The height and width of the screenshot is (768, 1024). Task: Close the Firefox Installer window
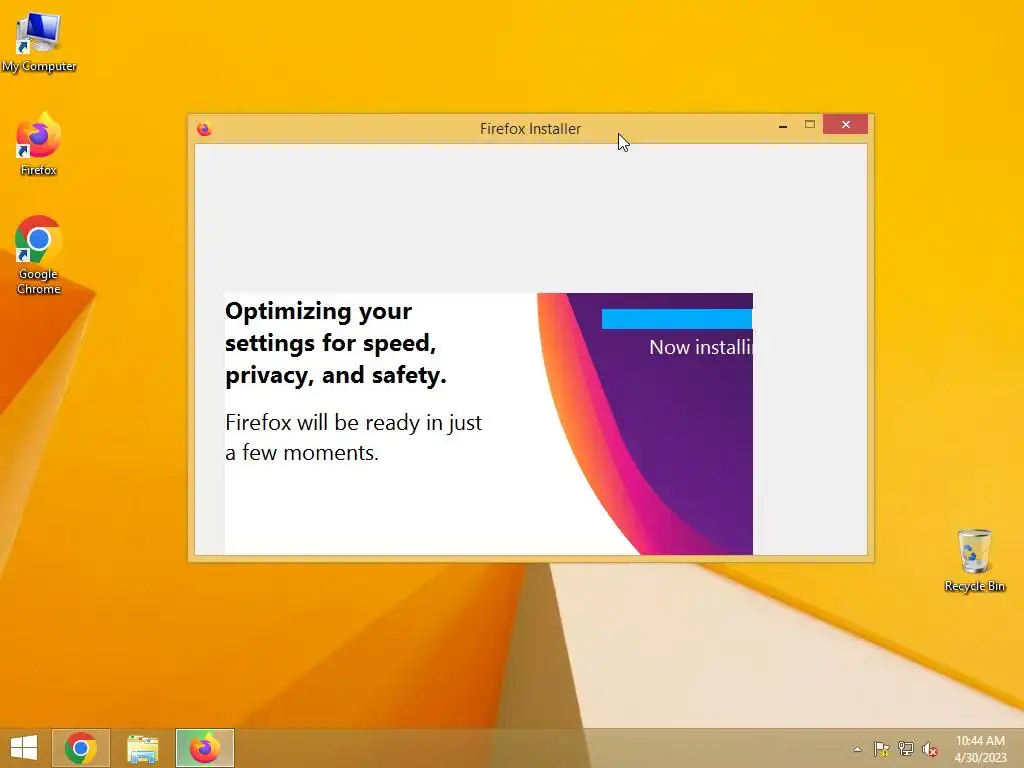point(846,124)
